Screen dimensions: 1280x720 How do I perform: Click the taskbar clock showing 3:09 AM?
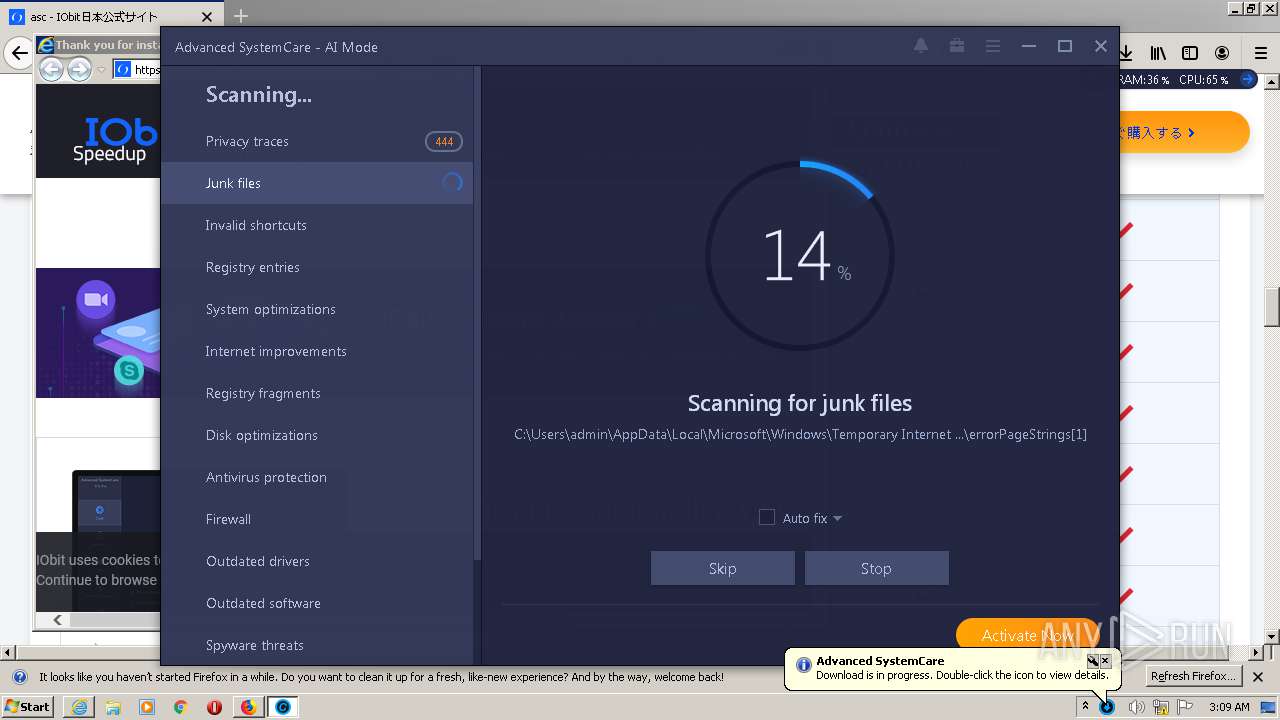coord(1229,707)
